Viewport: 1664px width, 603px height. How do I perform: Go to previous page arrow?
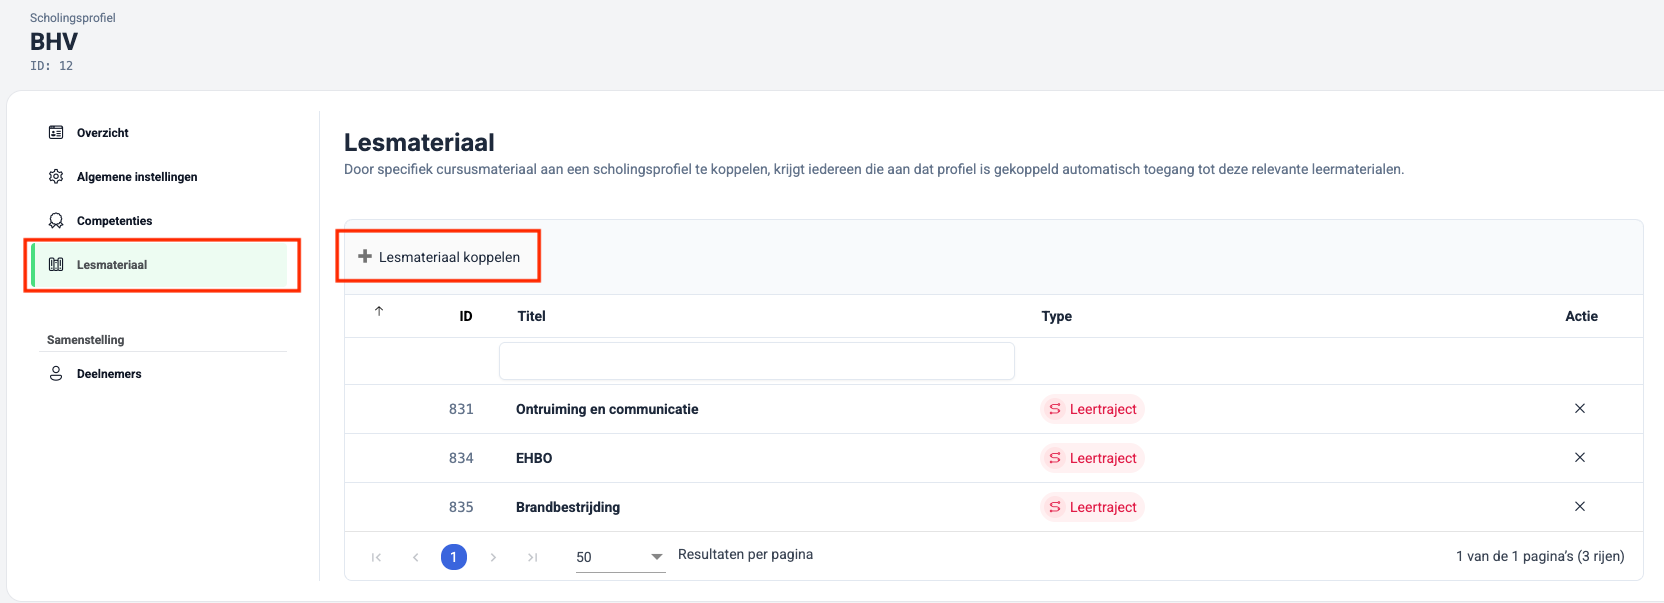415,557
